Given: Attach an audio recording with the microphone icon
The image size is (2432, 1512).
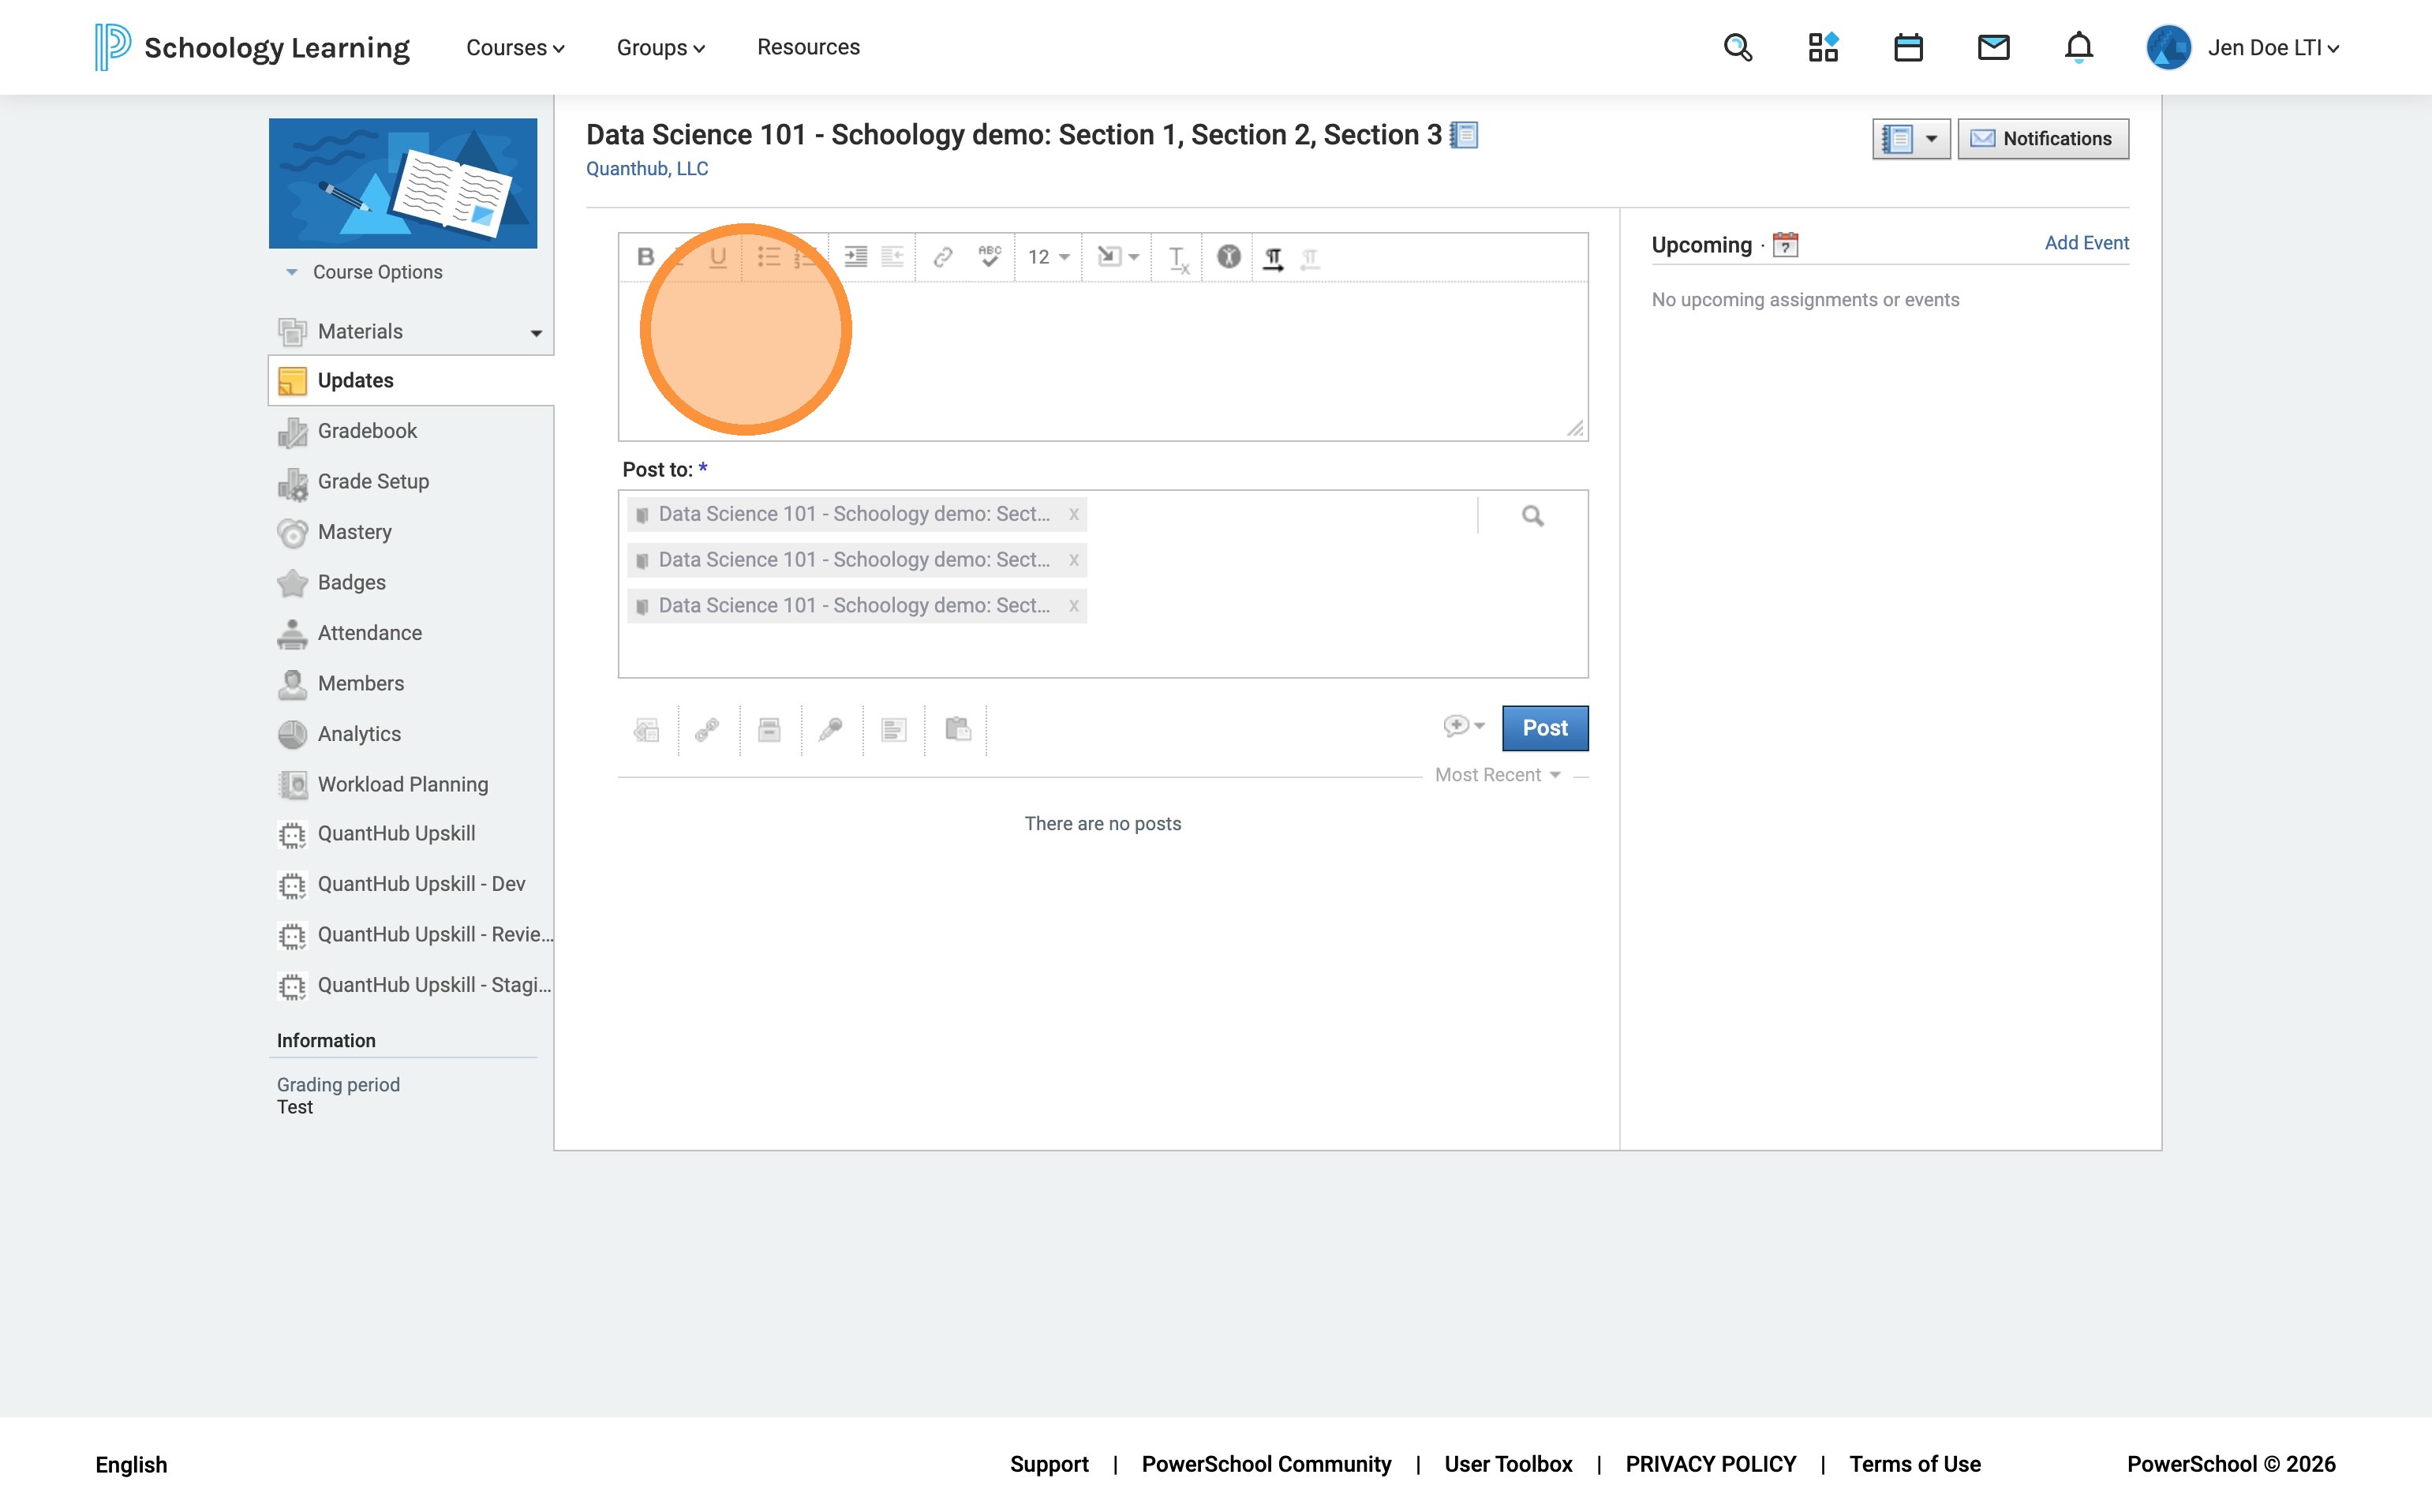Looking at the screenshot, I should pyautogui.click(x=830, y=730).
